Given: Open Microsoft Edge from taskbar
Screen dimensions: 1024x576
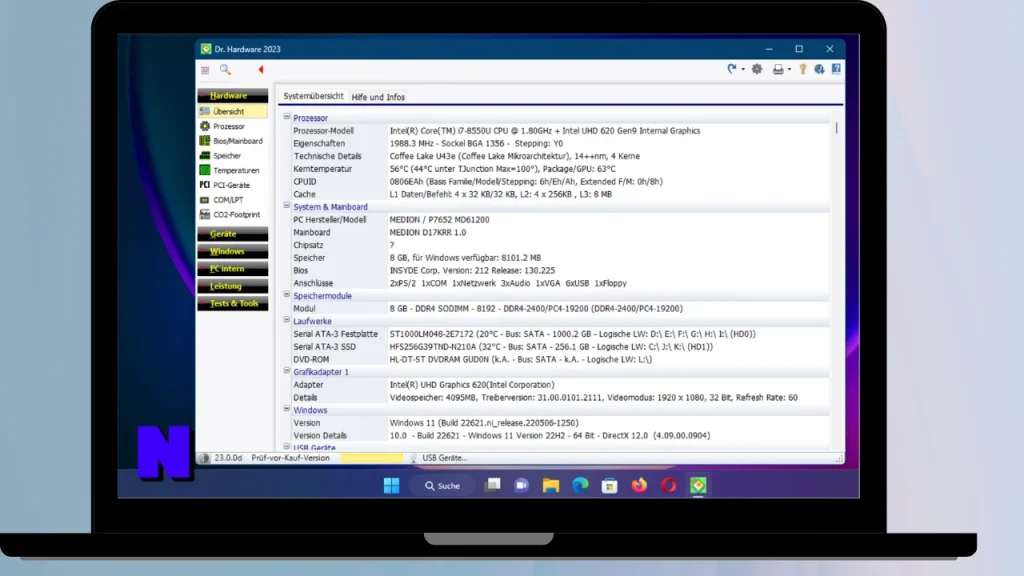Looking at the screenshot, I should click(580, 485).
